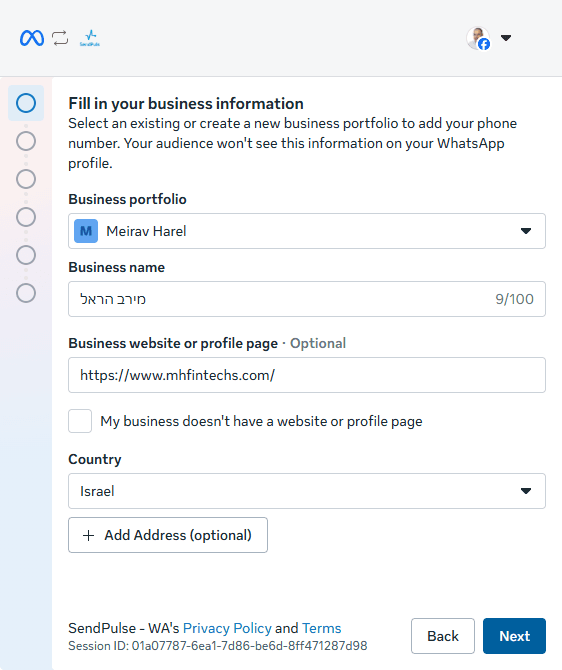The image size is (562, 670).
Task: Click the Business website URL field
Action: click(x=307, y=375)
